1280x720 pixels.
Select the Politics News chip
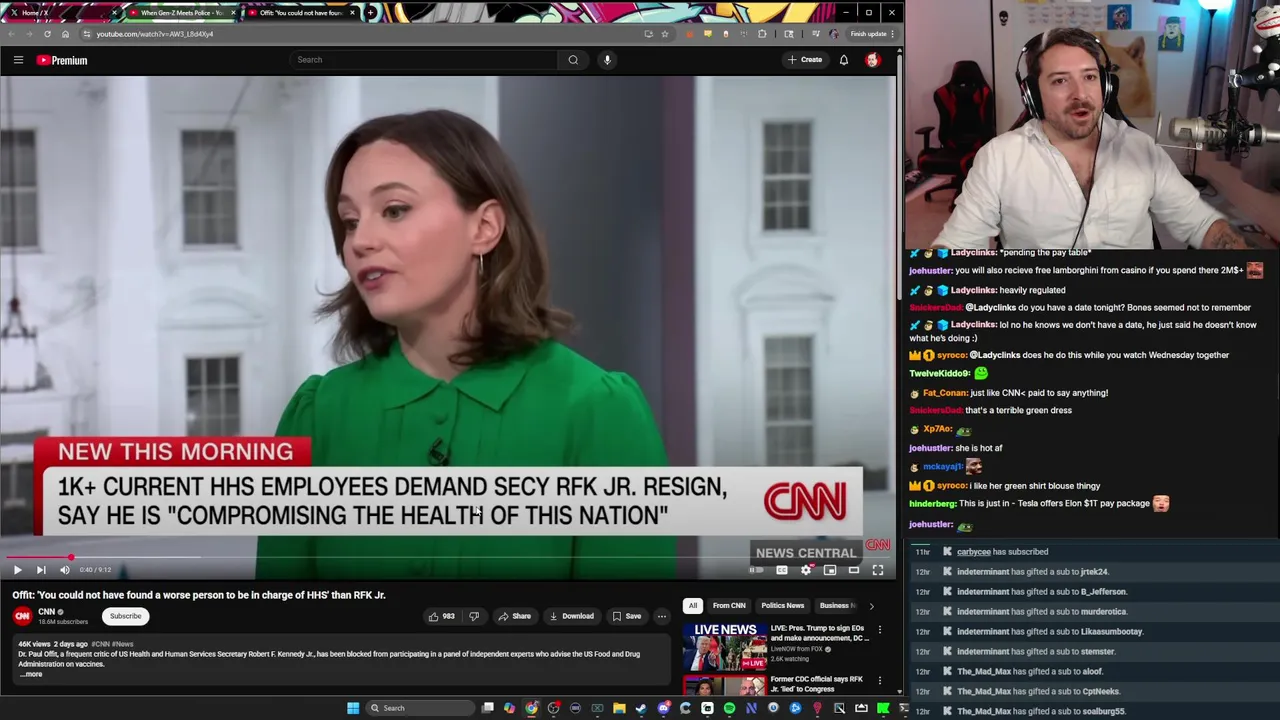(782, 605)
